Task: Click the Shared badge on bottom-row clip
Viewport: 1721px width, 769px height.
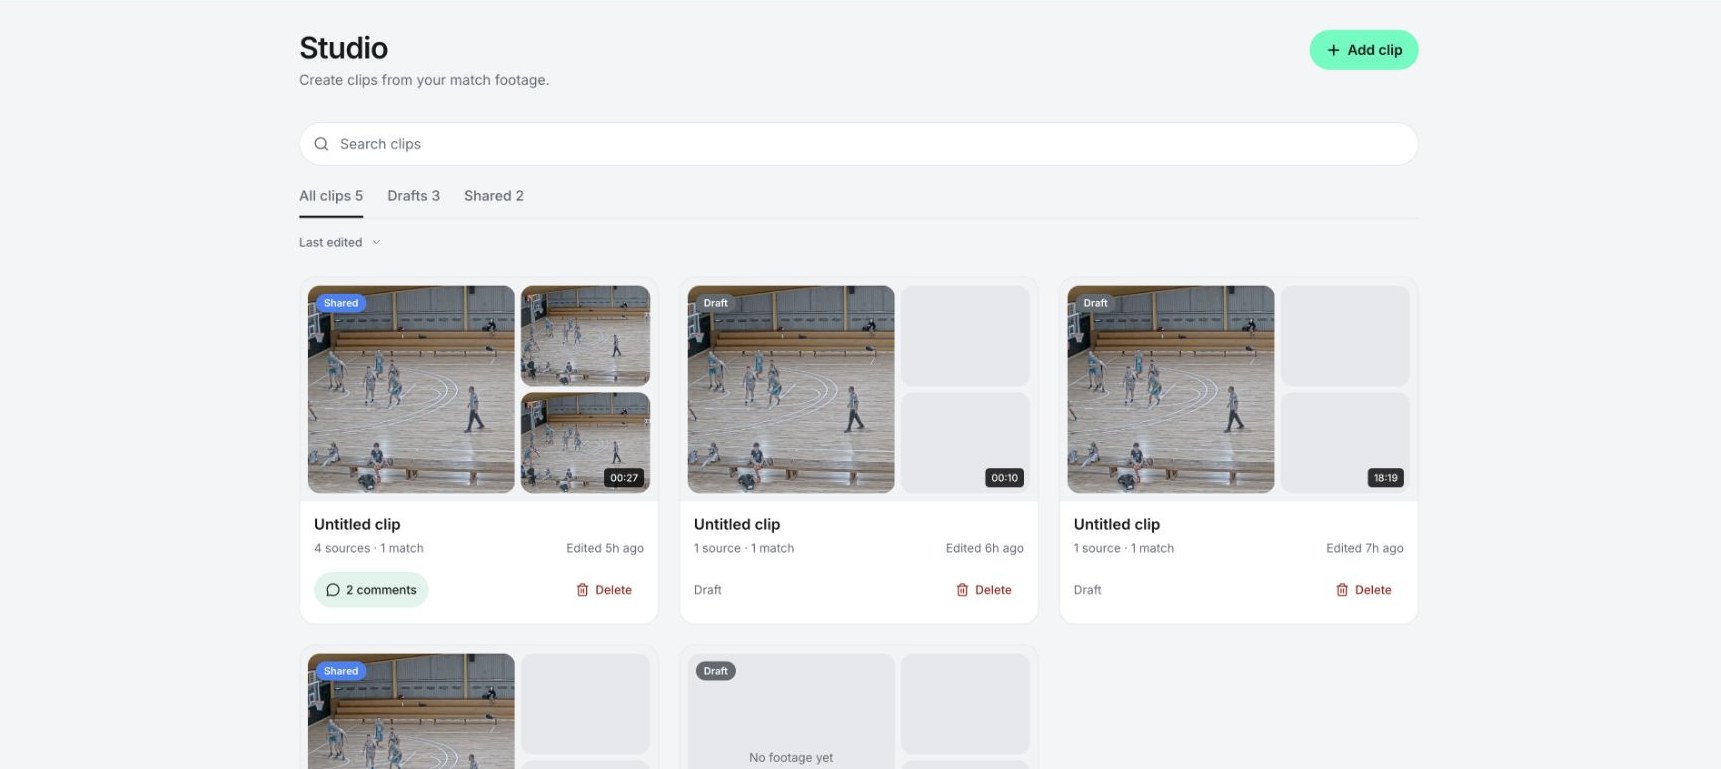Action: (x=341, y=671)
